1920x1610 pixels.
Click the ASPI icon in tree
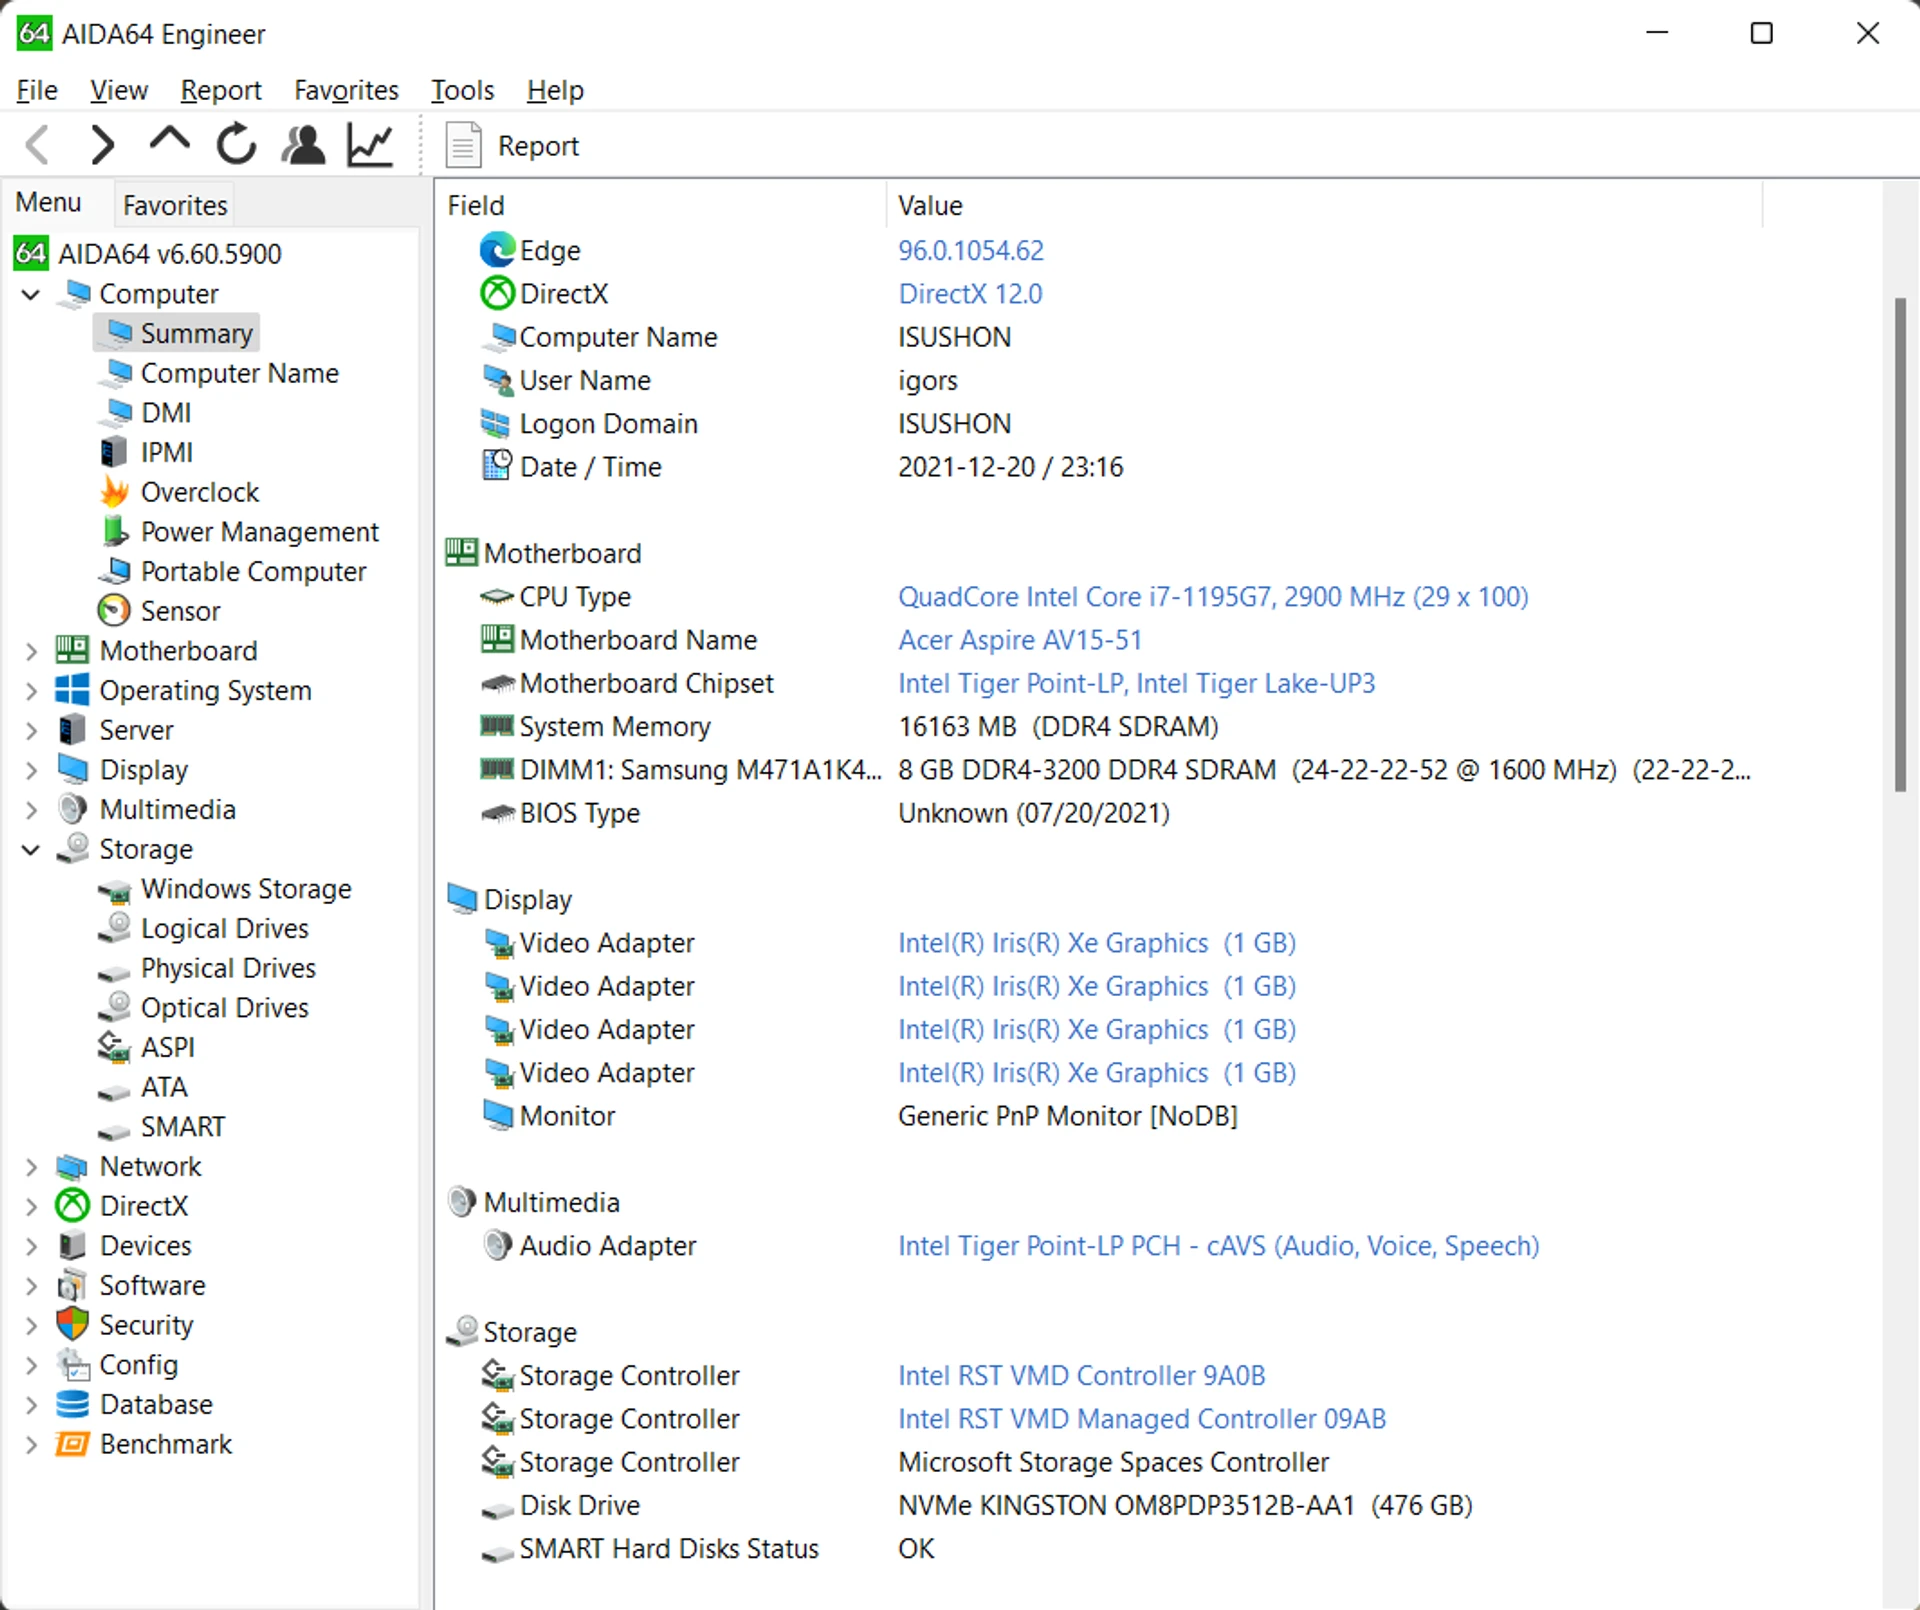(x=115, y=1047)
